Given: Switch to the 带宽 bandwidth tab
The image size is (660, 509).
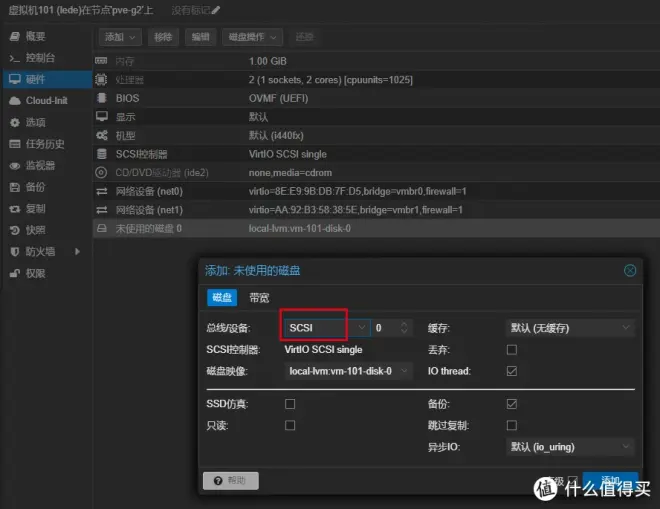Looking at the screenshot, I should 259,298.
